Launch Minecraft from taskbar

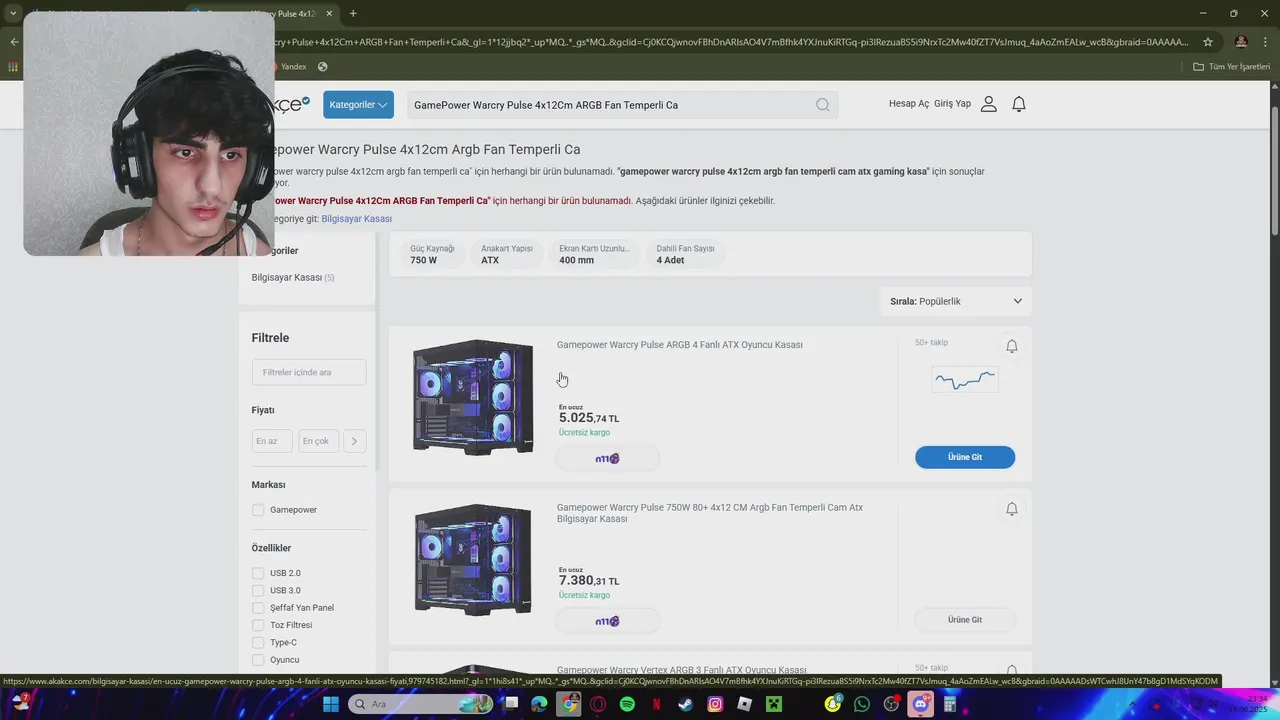(773, 704)
